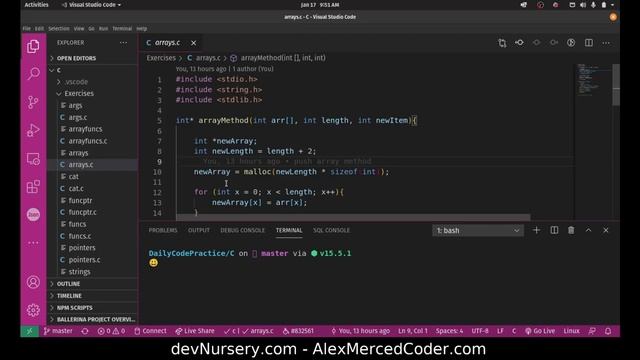Screen dimensions: 640x360
Task: Change encoding via UTF-8 indicator
Action: [x=480, y=331]
